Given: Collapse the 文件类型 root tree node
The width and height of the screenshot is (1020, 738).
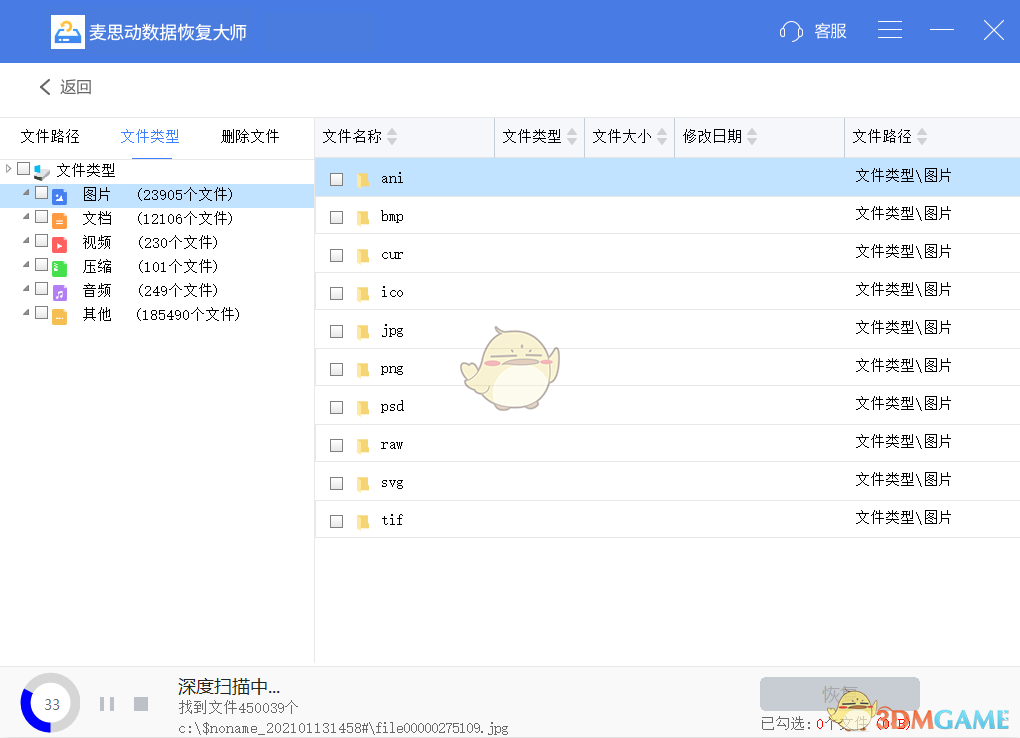Looking at the screenshot, I should (x=8, y=169).
